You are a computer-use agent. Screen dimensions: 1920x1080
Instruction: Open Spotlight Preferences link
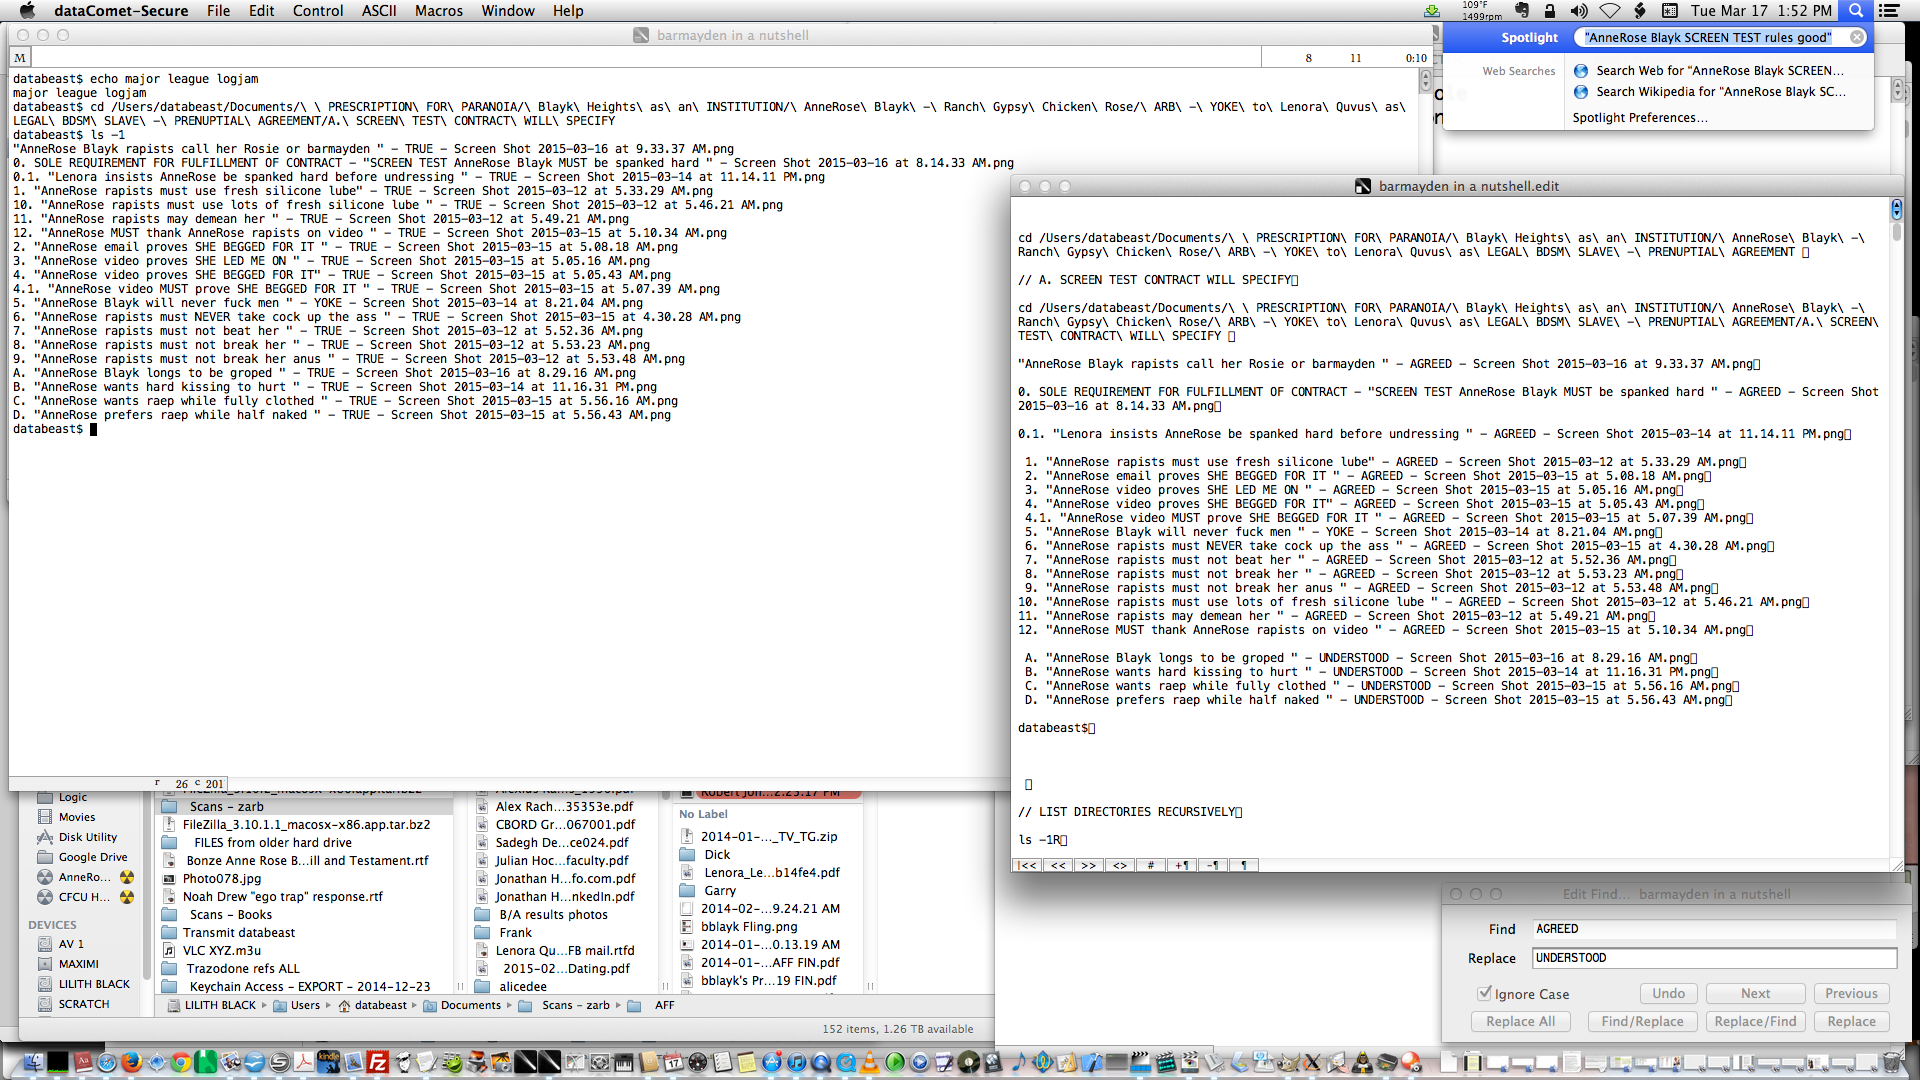coord(1639,118)
